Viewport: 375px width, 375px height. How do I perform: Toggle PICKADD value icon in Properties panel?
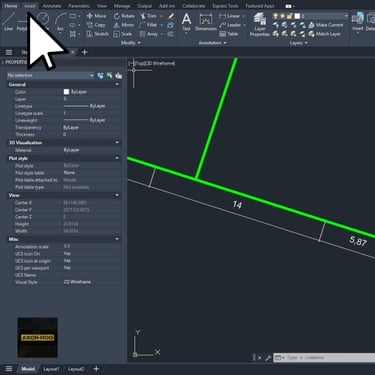pos(100,76)
